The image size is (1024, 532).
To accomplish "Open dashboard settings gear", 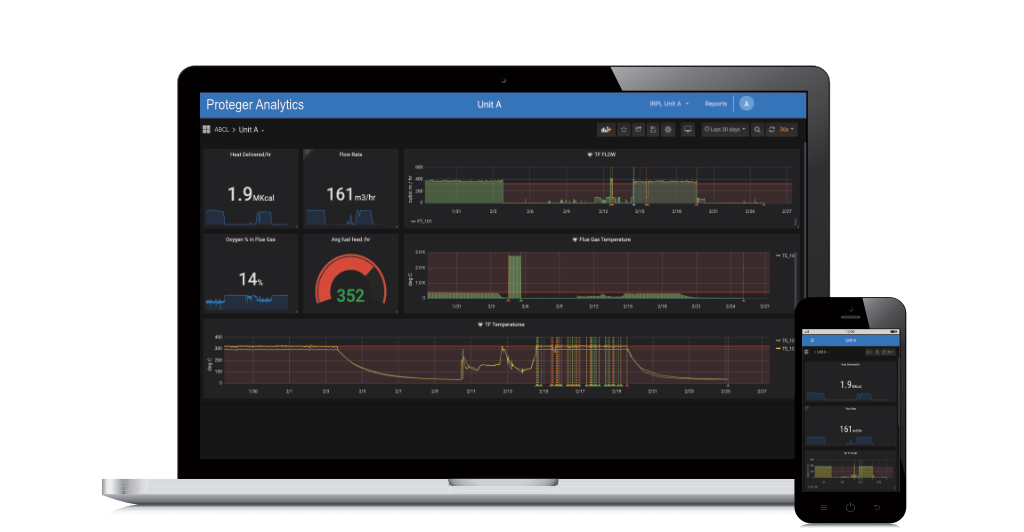I will [x=668, y=130].
